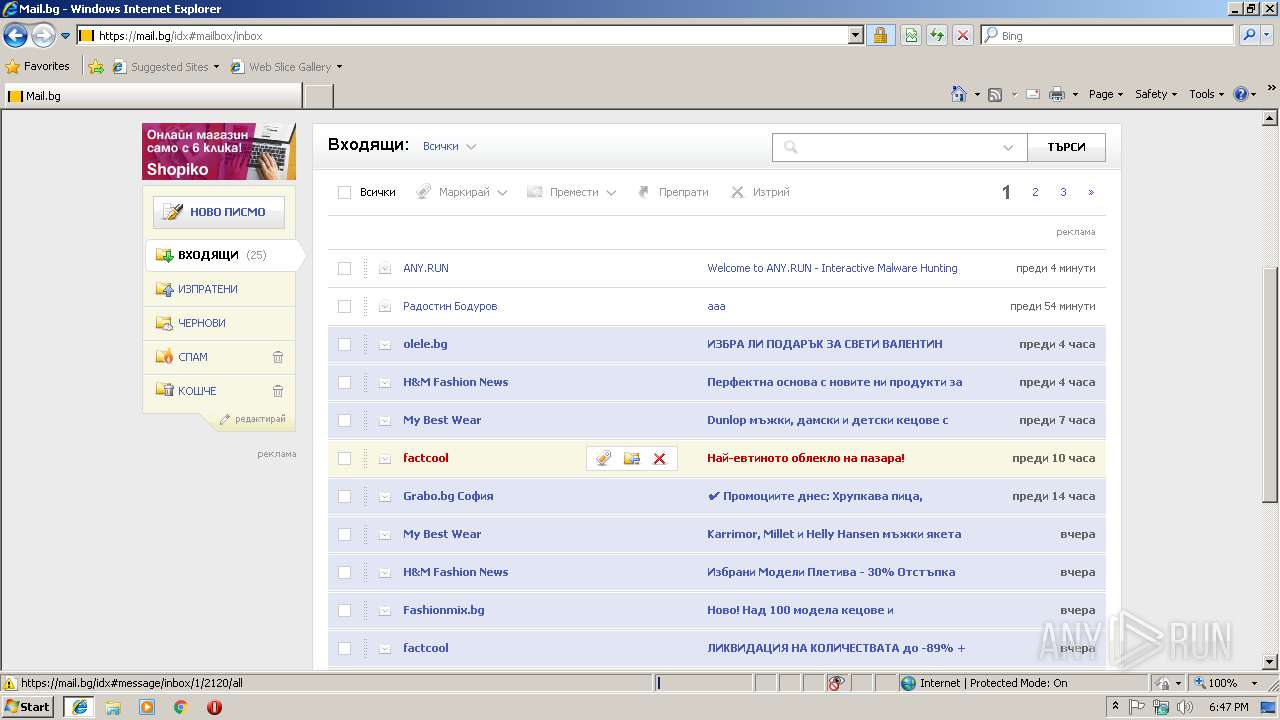Open the Премести dropdown
The image size is (1280, 720).
tap(571, 192)
